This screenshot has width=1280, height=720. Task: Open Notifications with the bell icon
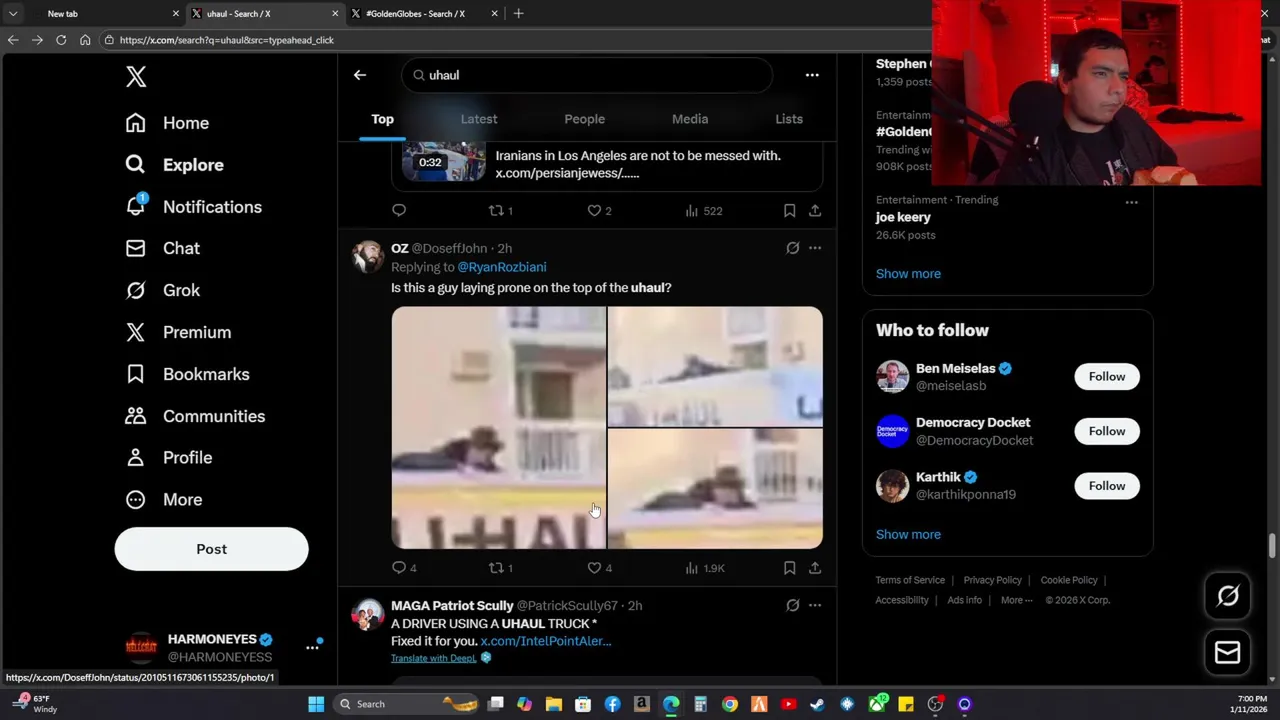pos(193,207)
